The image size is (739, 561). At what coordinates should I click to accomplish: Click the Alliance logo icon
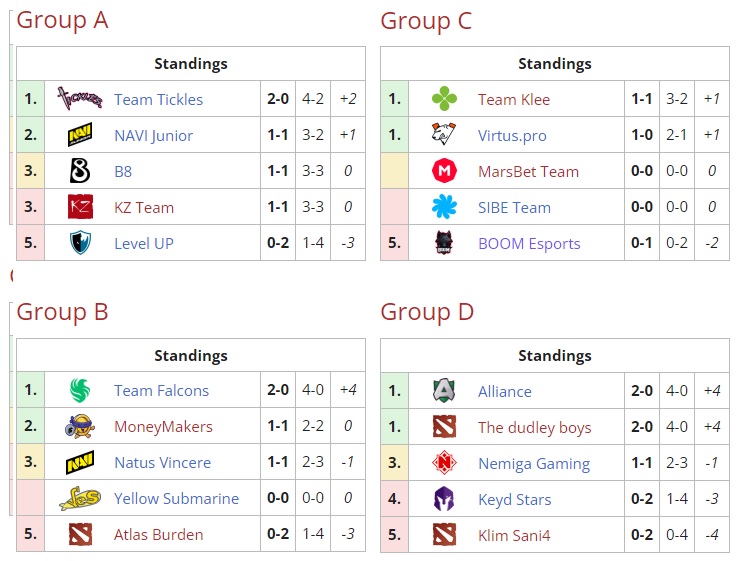[444, 390]
